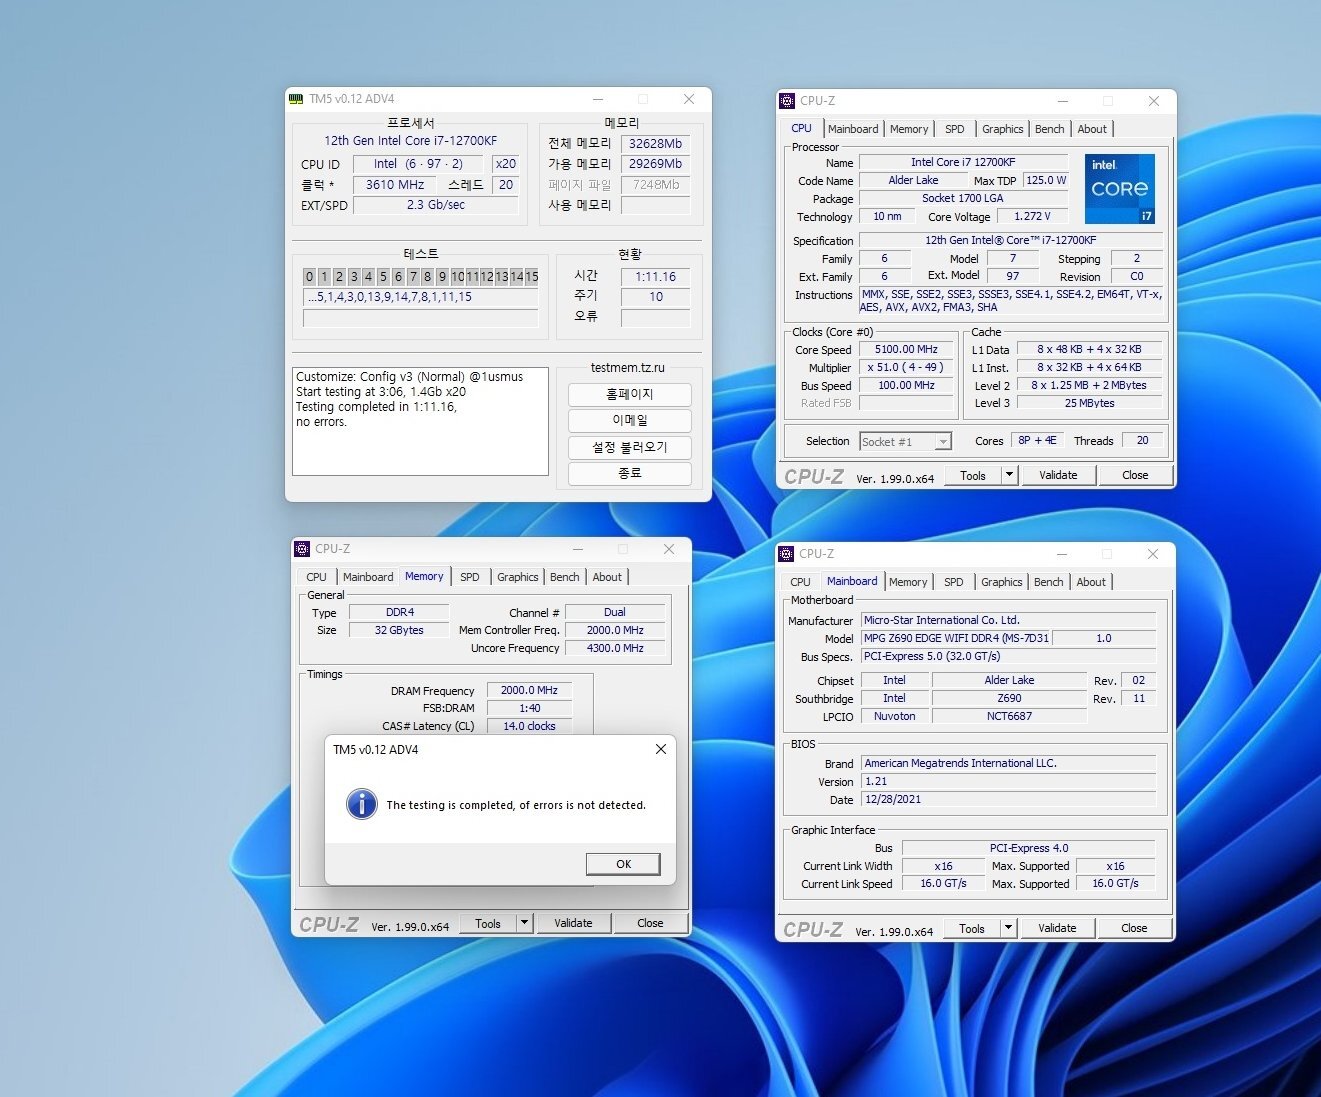Click Tools in the processor CPU-Z window

[x=973, y=475]
